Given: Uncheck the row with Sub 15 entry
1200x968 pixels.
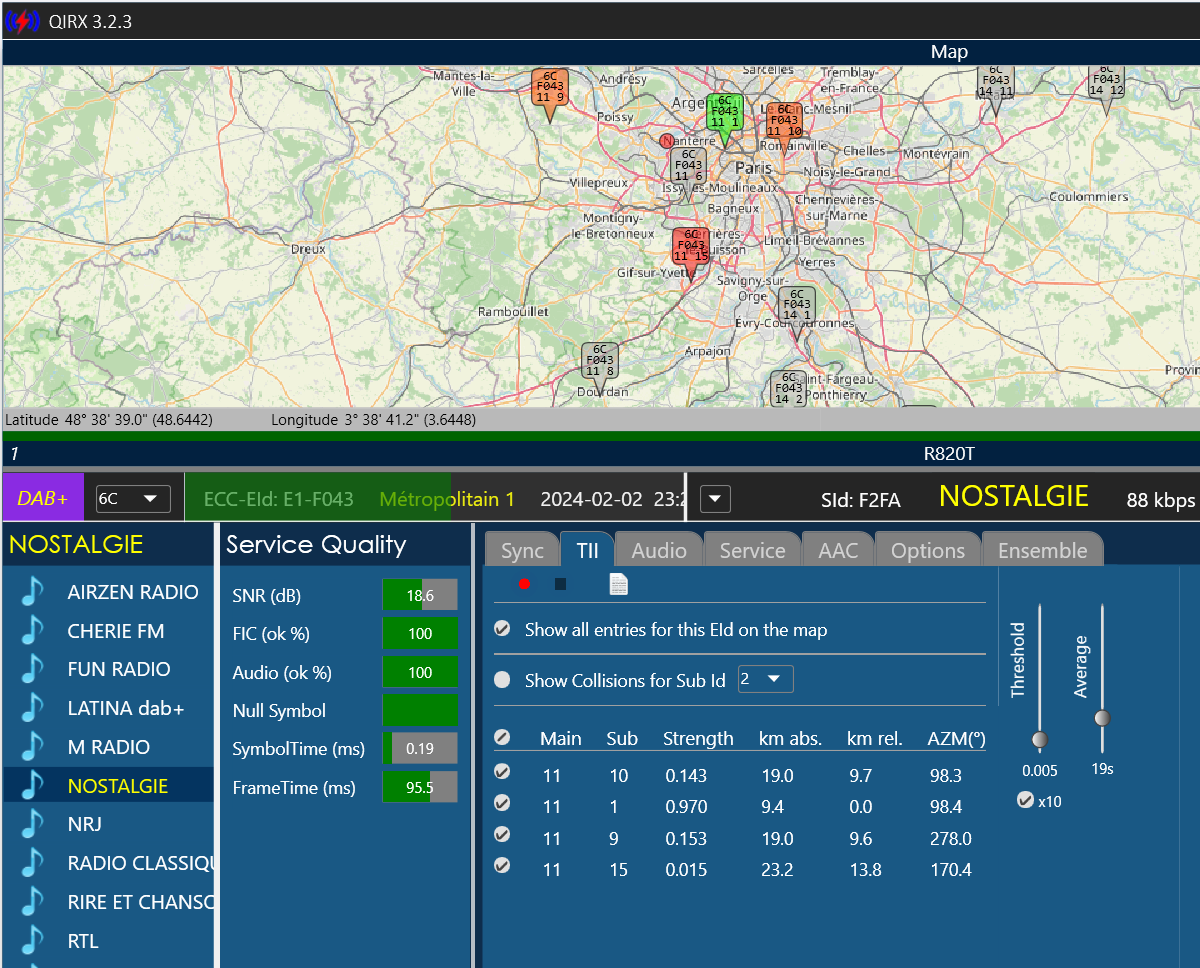Looking at the screenshot, I should (503, 866).
